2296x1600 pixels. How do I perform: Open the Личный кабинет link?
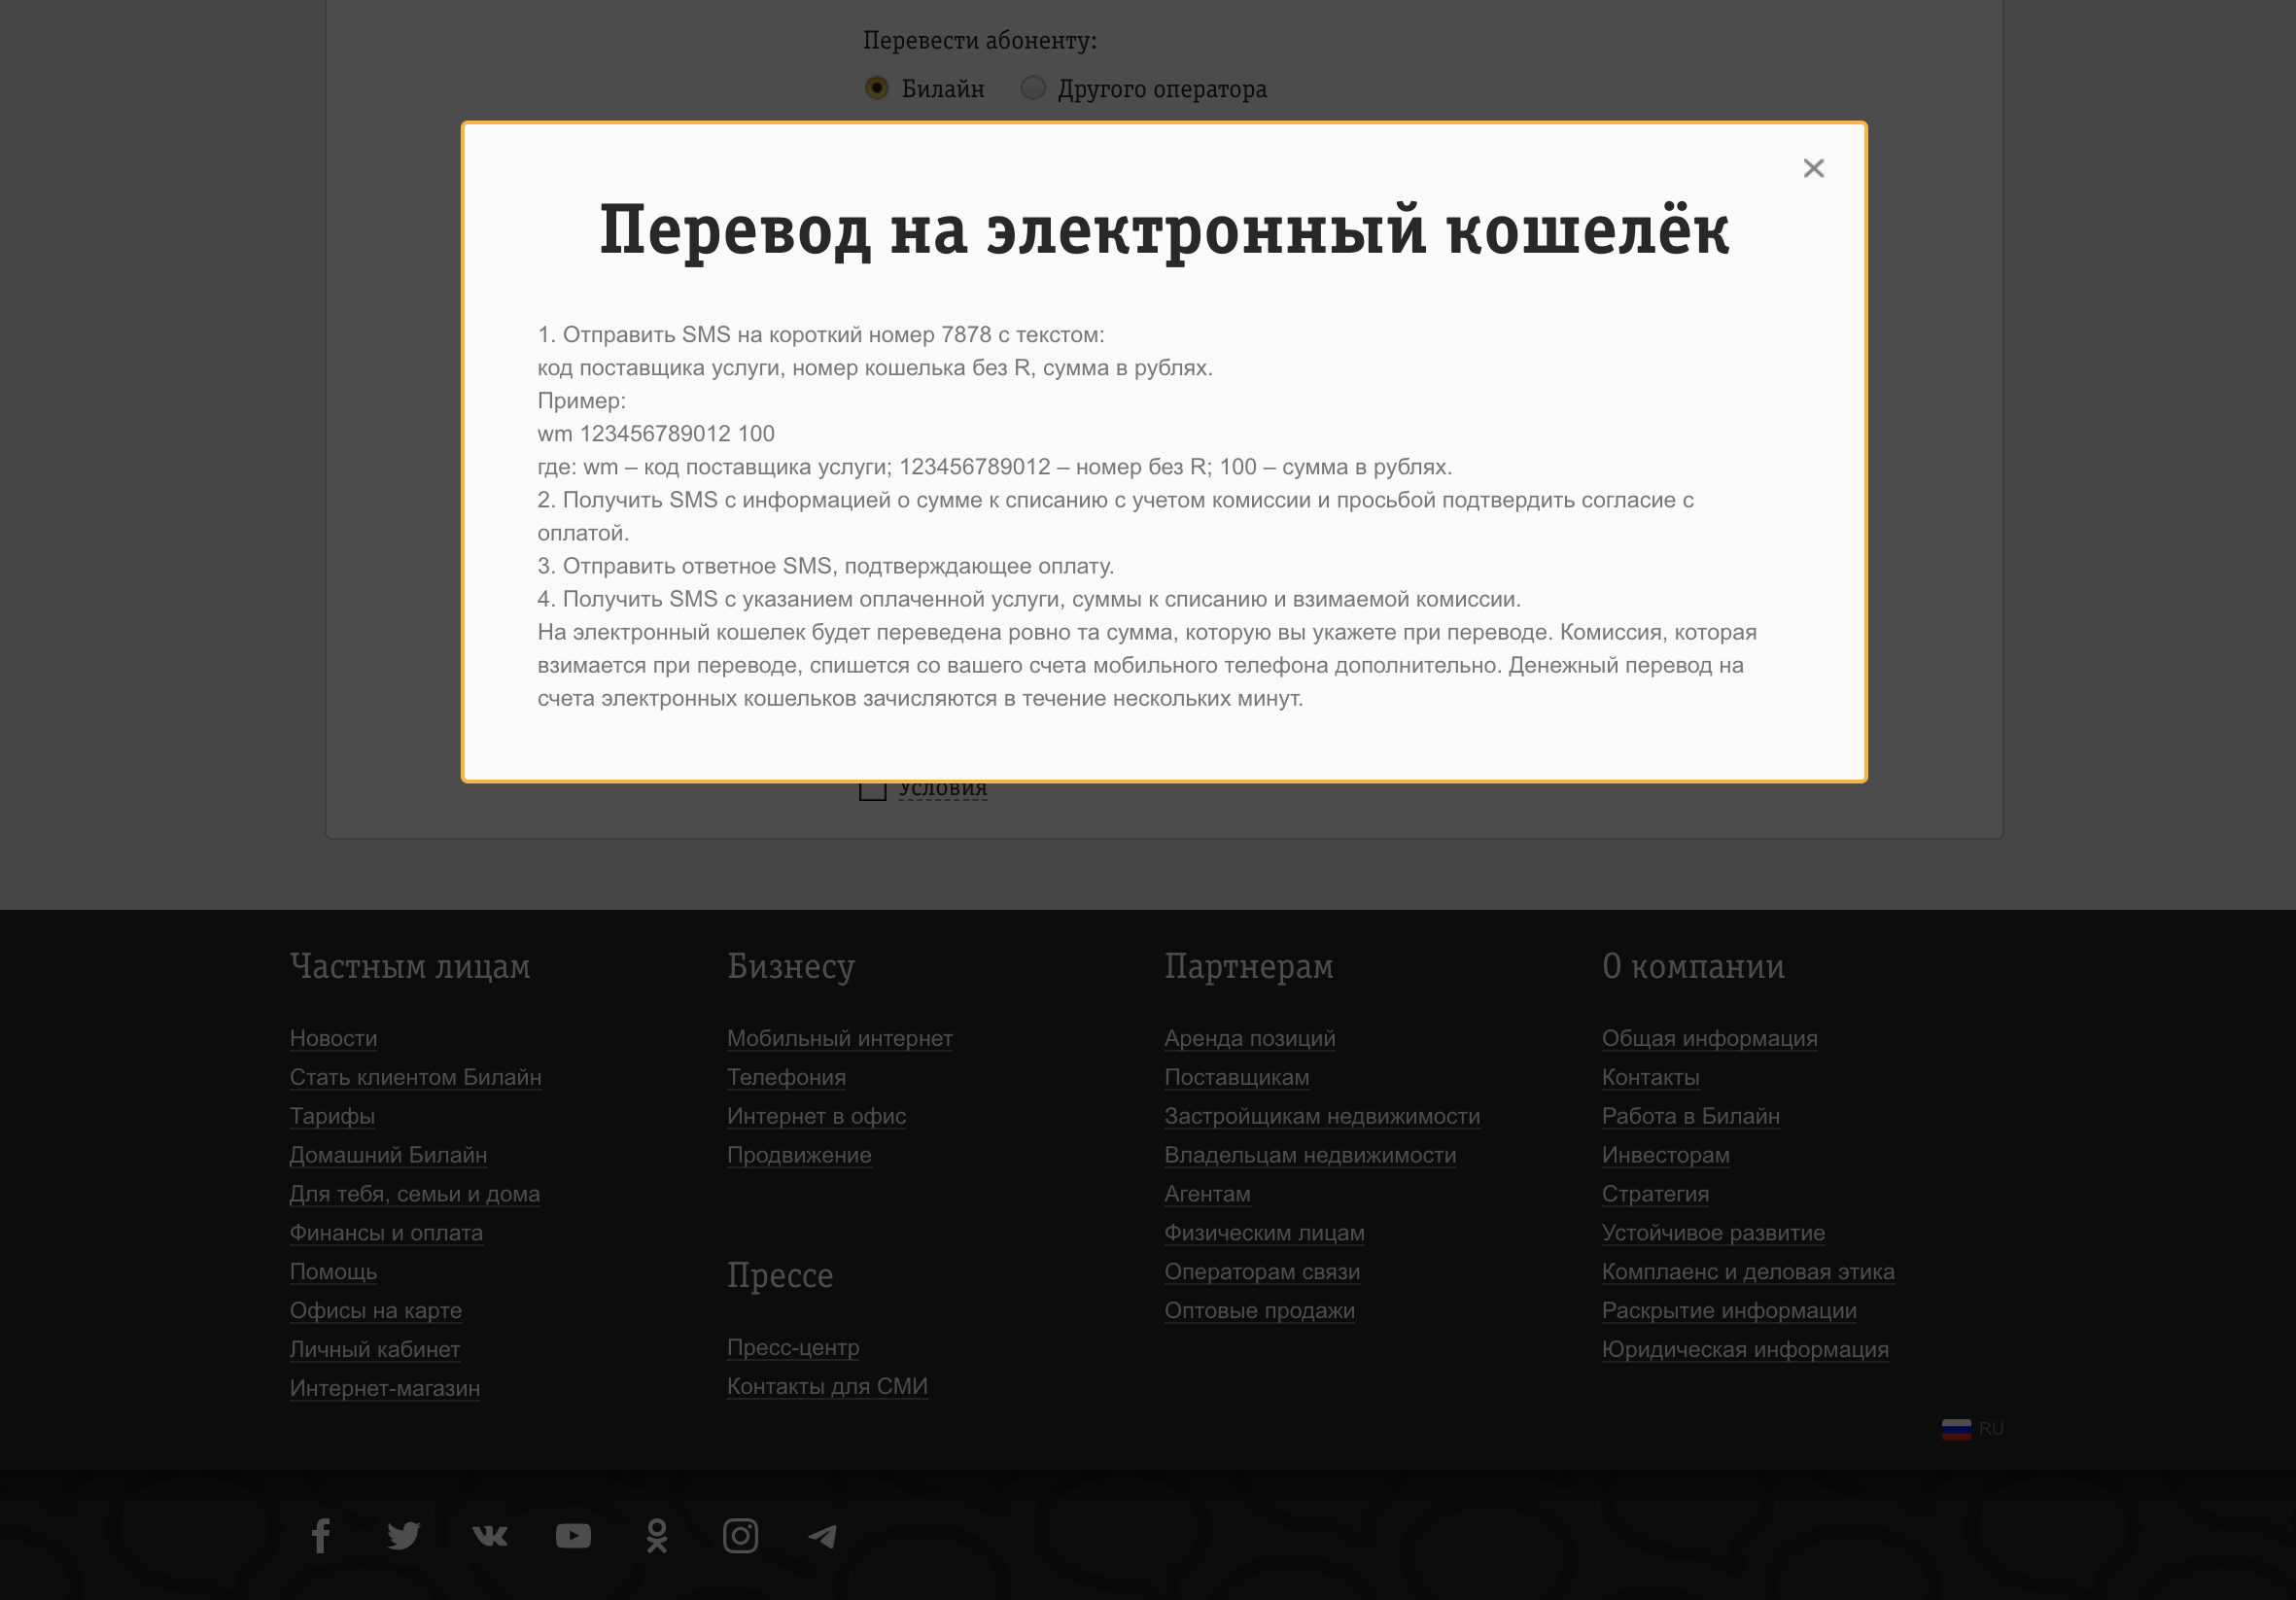click(x=374, y=1349)
